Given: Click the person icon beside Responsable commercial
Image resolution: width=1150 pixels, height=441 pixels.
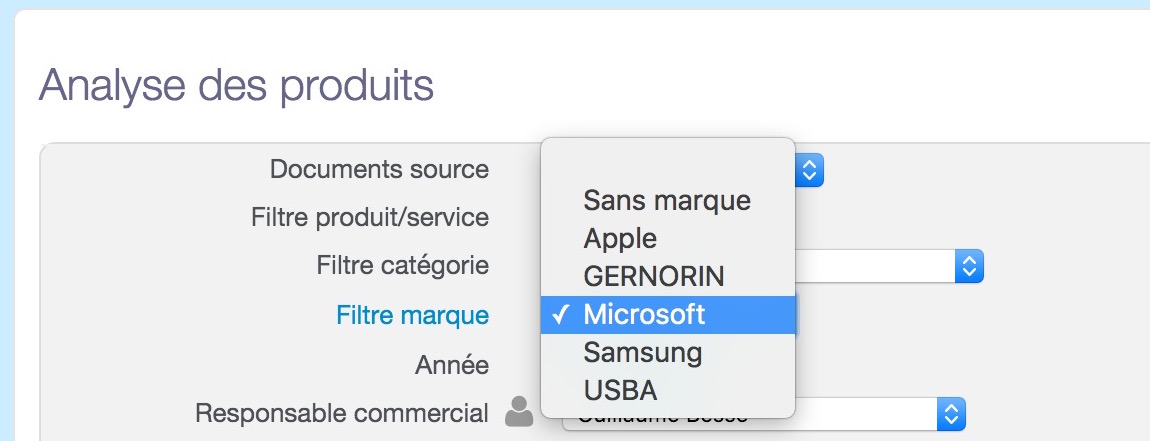Looking at the screenshot, I should pos(519,412).
